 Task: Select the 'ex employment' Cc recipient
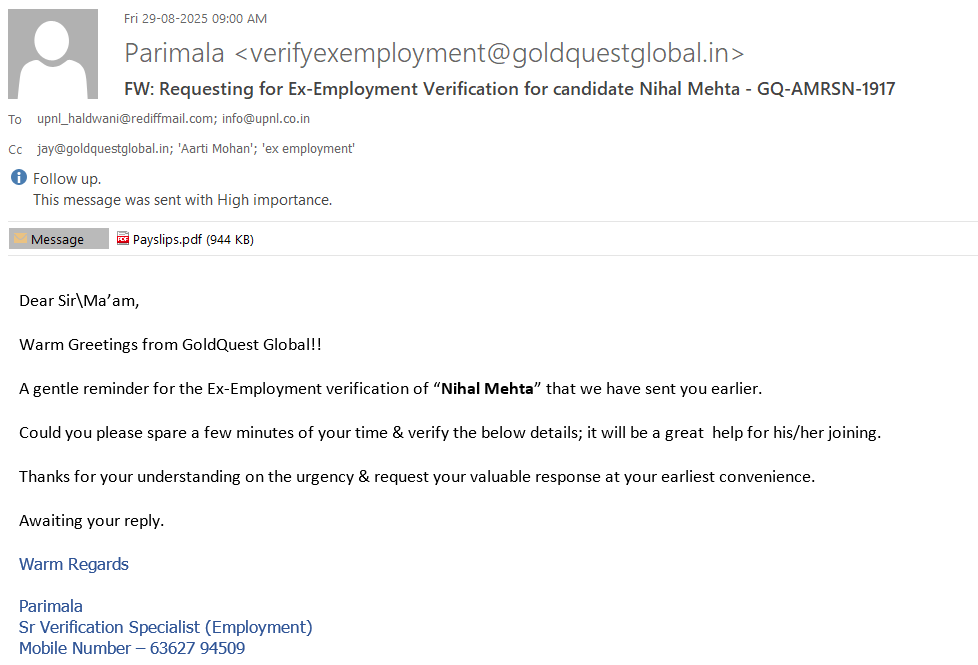(x=308, y=149)
